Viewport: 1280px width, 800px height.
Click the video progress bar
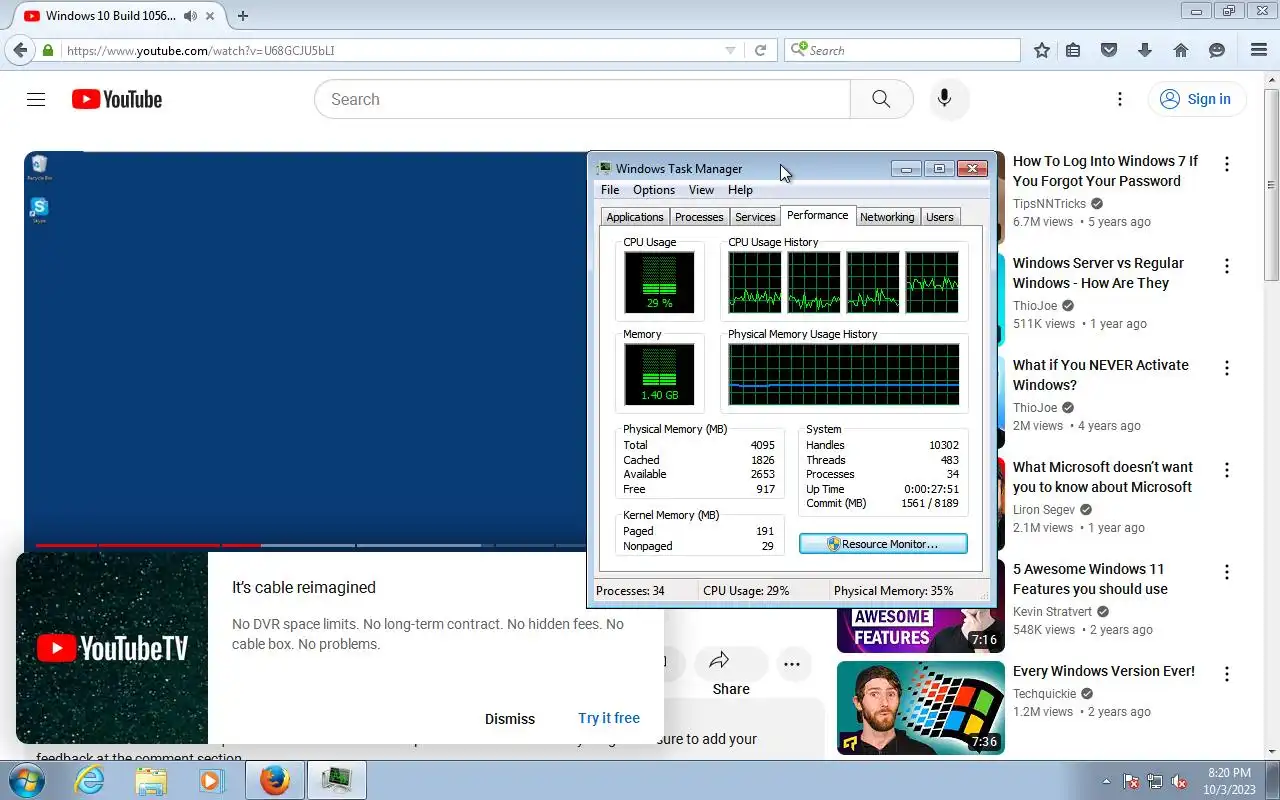[x=310, y=545]
